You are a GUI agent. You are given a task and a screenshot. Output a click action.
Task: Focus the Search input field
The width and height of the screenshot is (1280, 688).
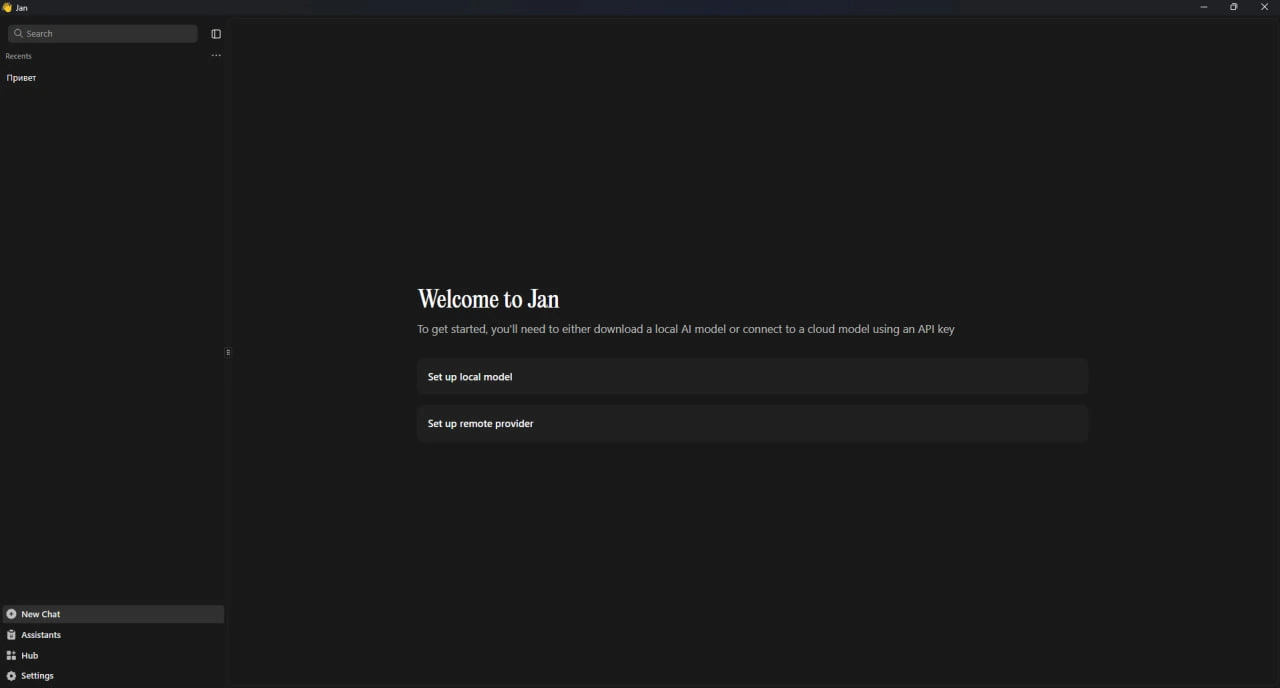(x=110, y=34)
